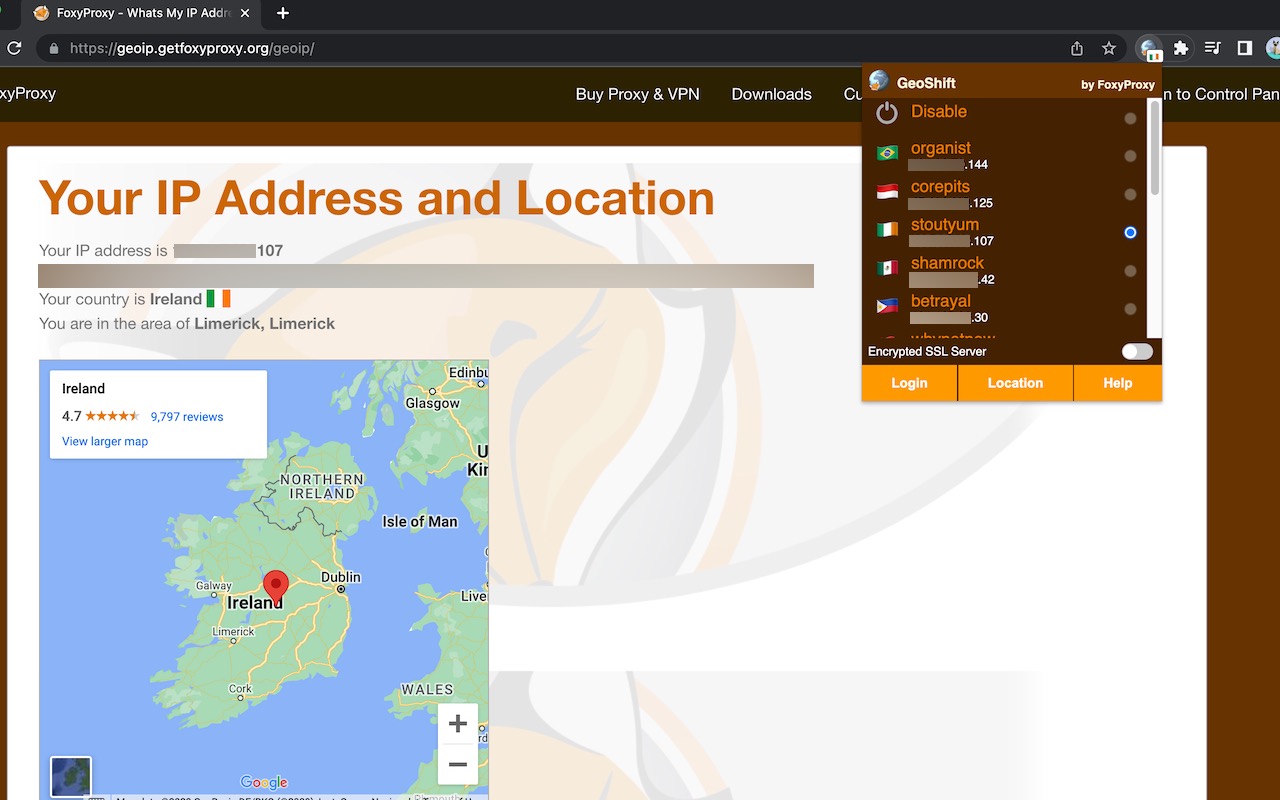The image size is (1280, 800).
Task: Reload the page with the refresh icon
Action: click(x=14, y=48)
